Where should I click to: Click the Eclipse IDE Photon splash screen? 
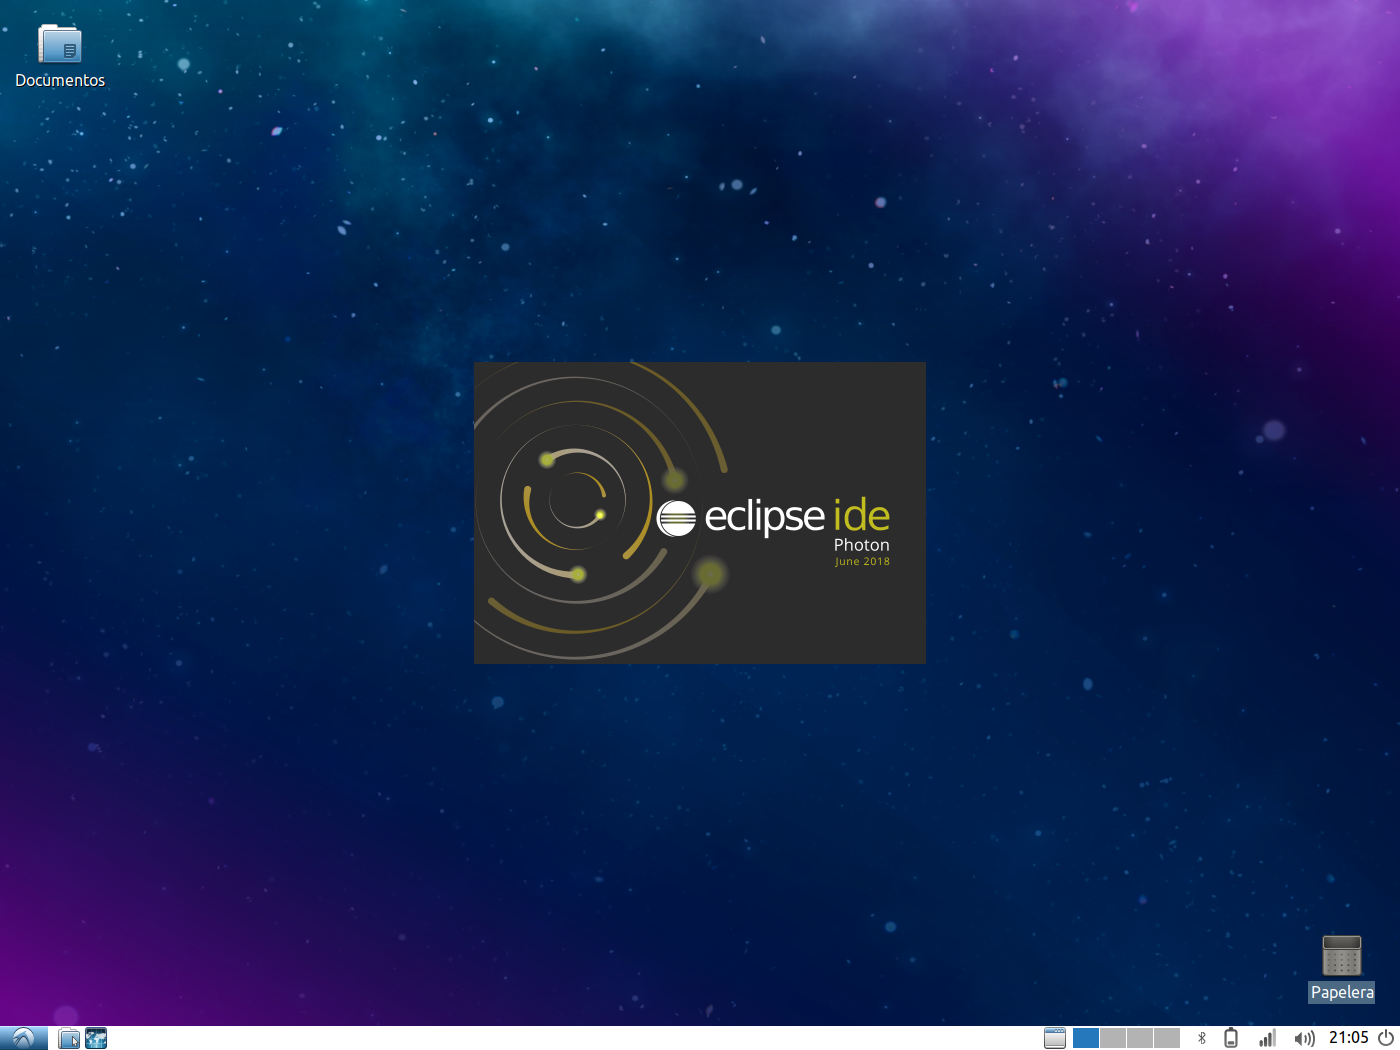point(700,513)
